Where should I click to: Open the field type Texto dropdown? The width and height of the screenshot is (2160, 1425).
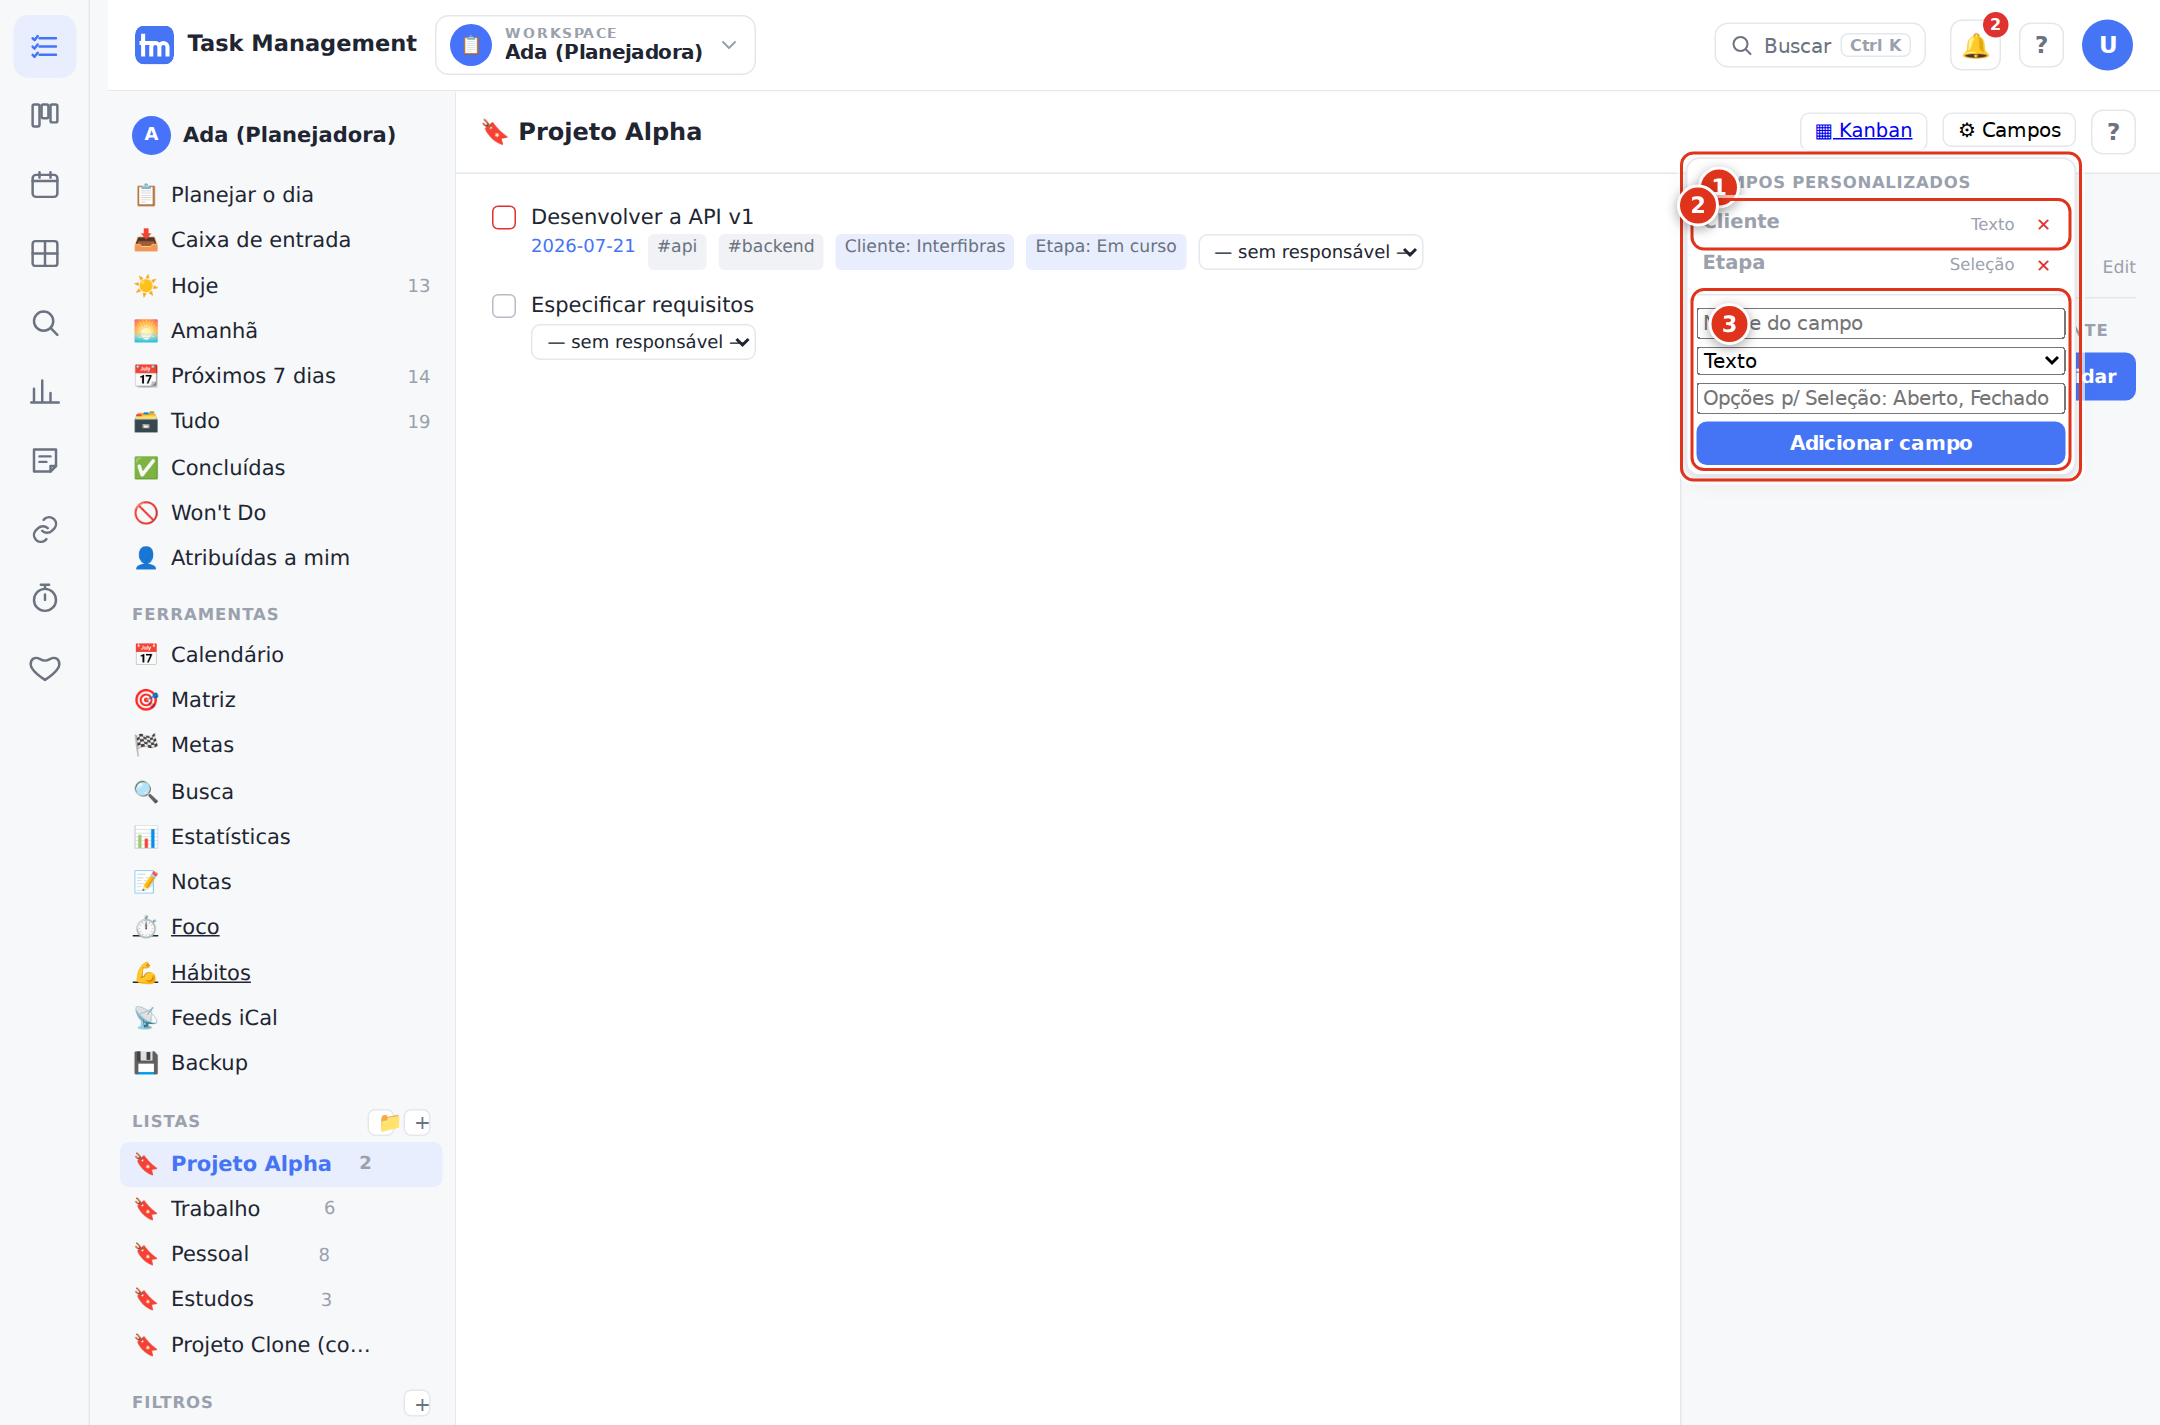click(1880, 360)
